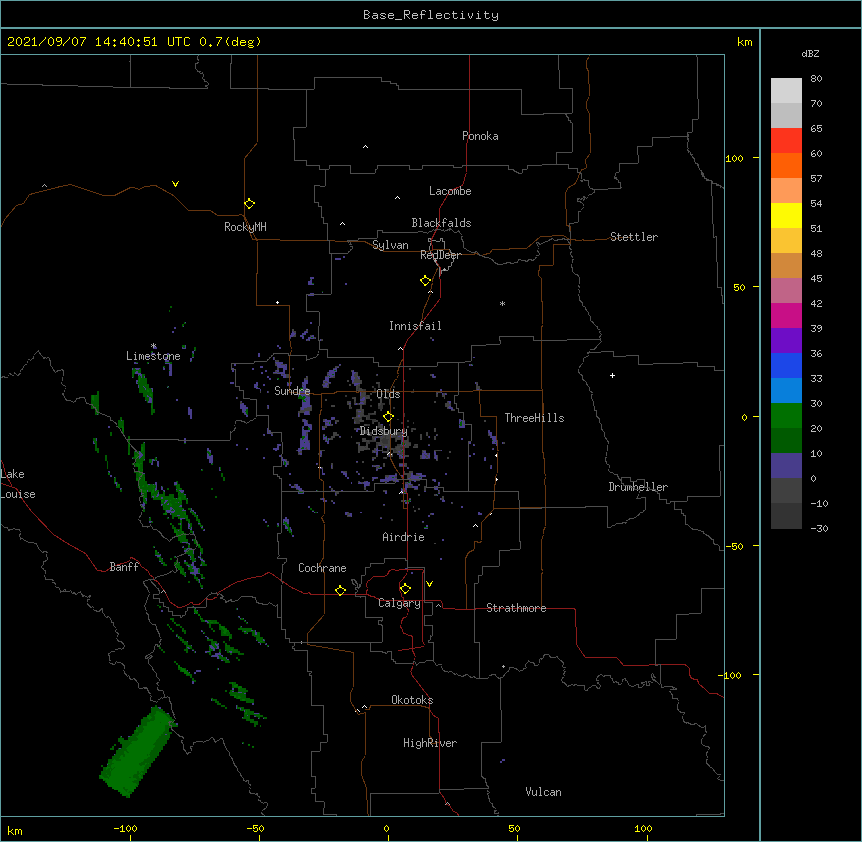
Task: Select the white 80 dBZ legend swatch
Action: point(786,91)
